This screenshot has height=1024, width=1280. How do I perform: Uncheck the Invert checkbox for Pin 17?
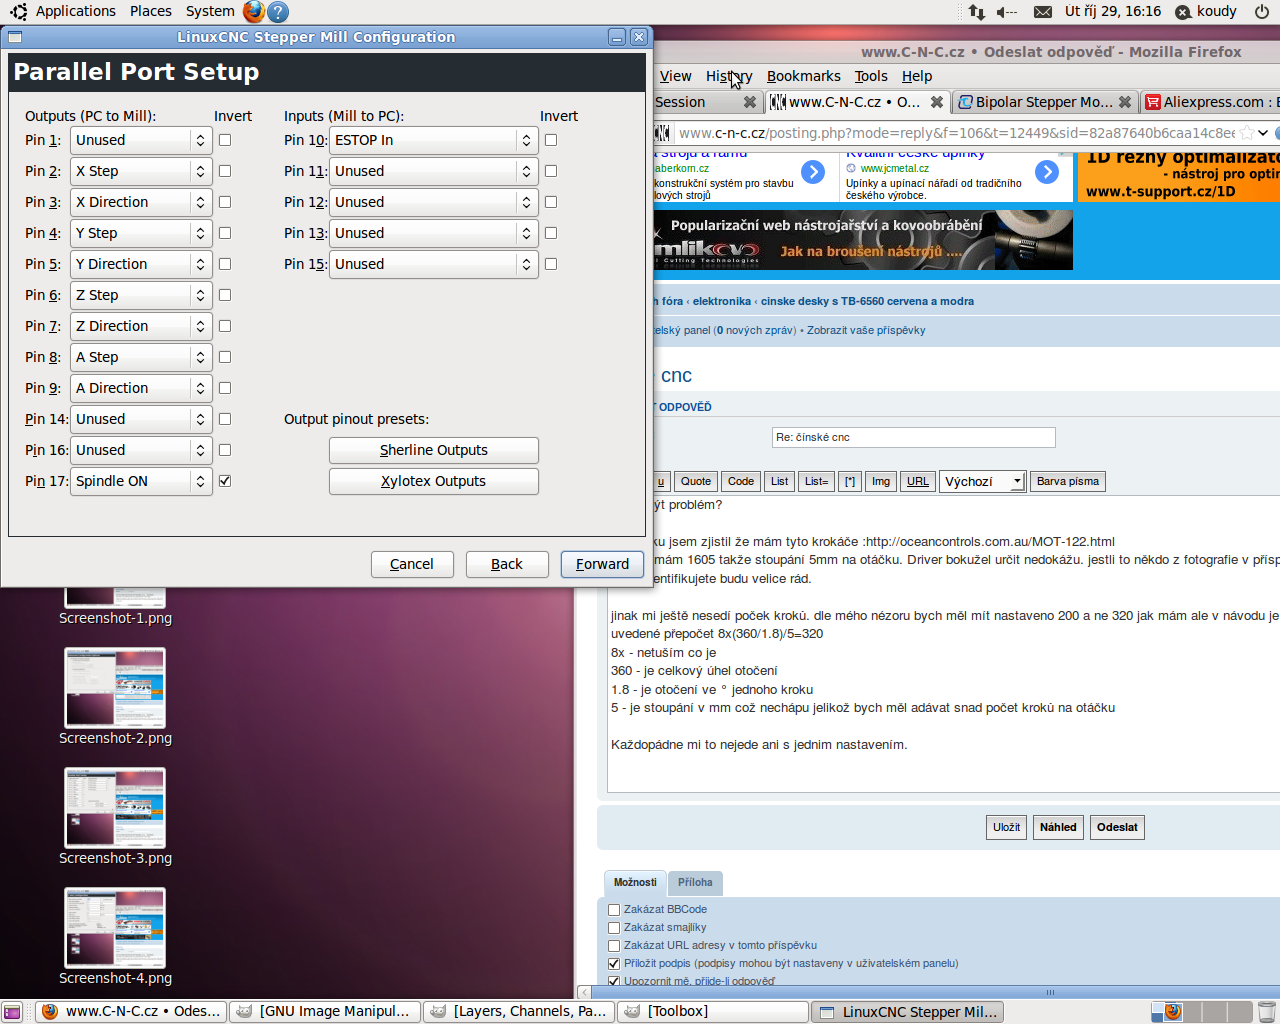[225, 481]
